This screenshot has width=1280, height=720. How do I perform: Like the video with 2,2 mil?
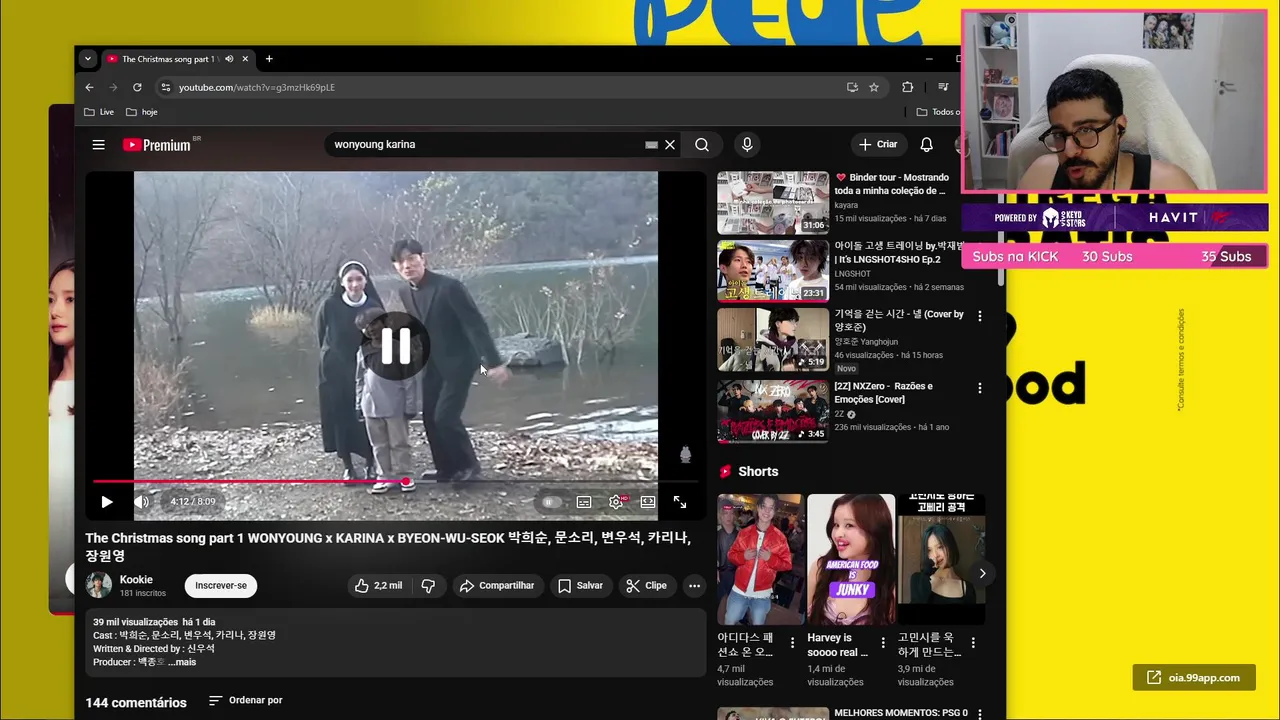377,586
